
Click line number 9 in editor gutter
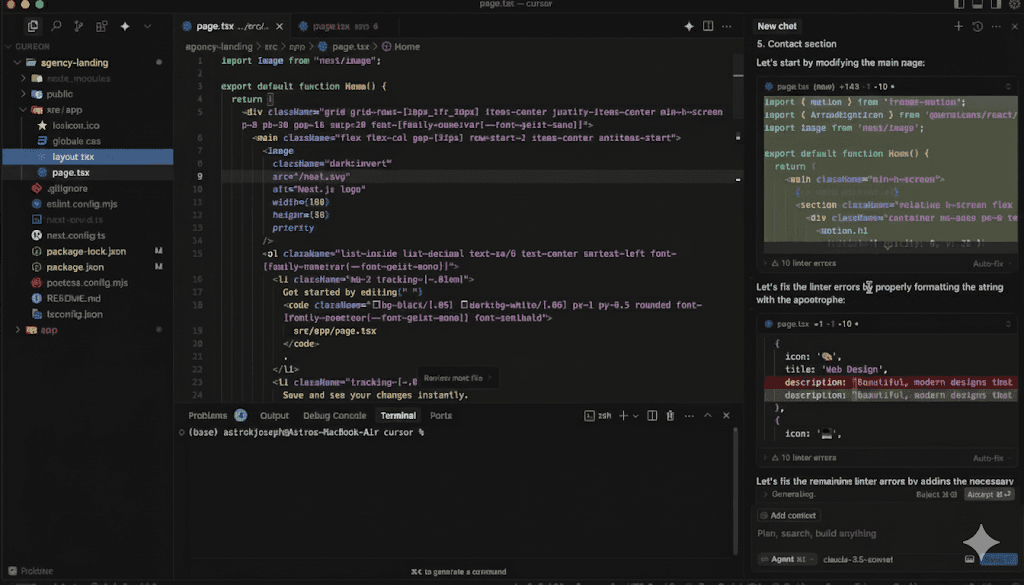click(x=199, y=176)
